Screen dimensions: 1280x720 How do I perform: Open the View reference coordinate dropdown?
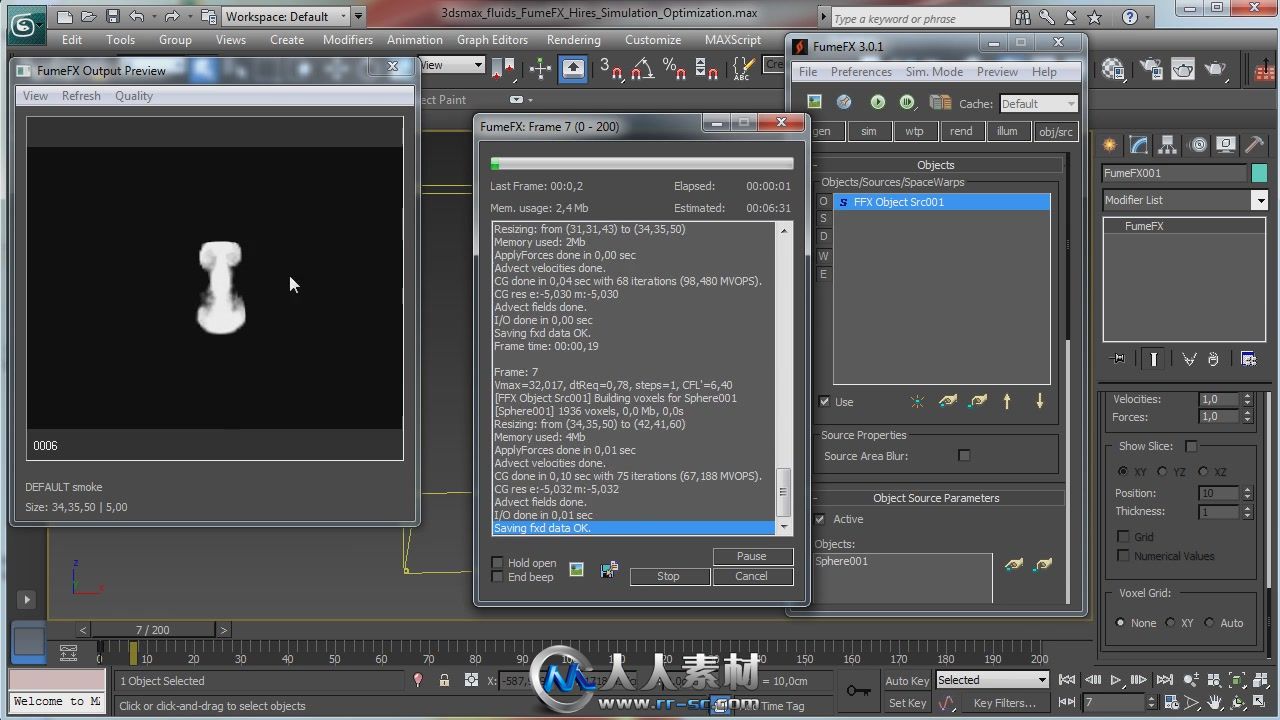coord(452,65)
